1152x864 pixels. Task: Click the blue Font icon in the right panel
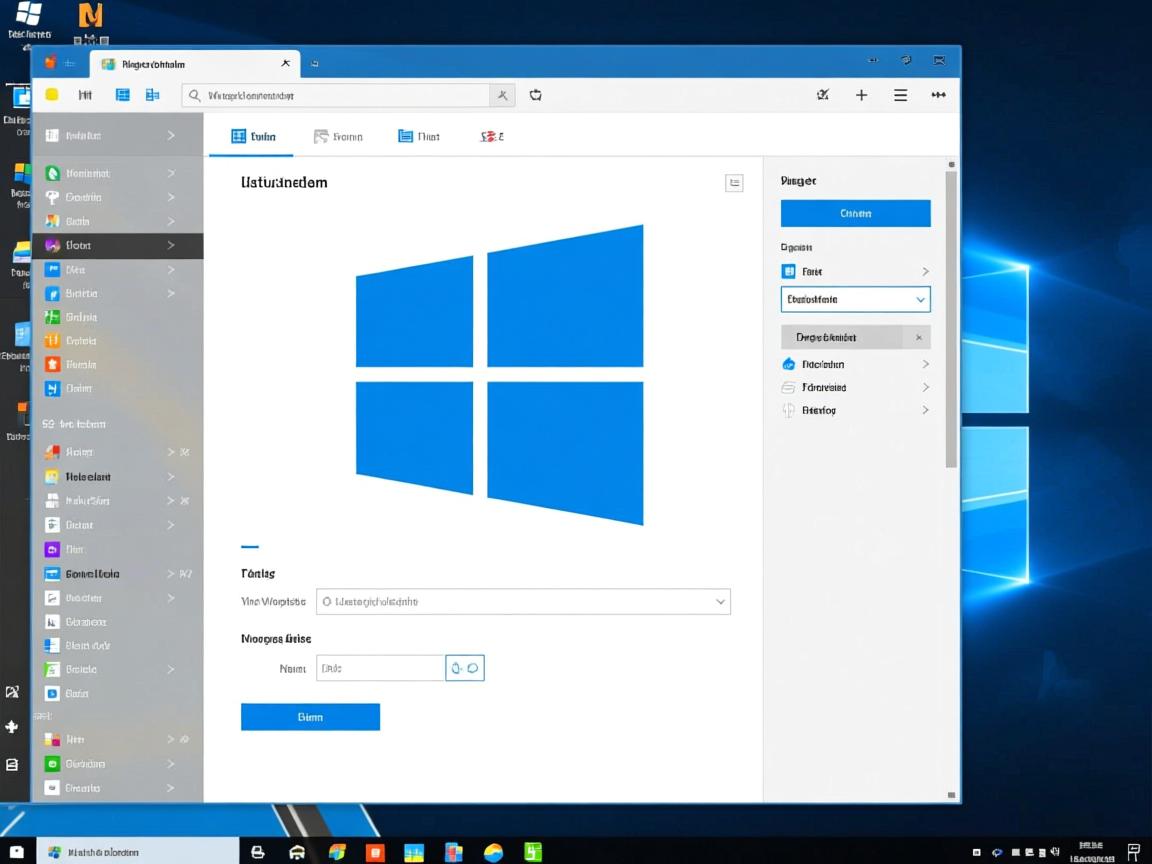(x=789, y=271)
